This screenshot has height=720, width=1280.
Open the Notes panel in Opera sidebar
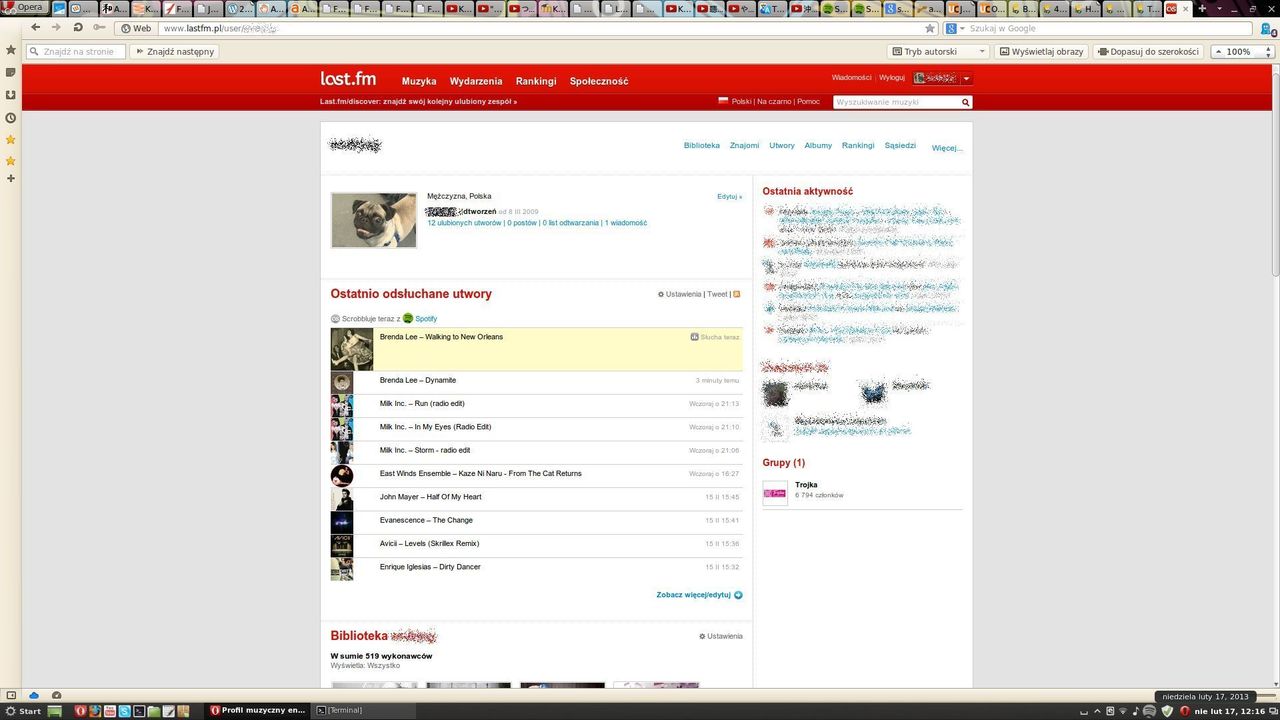[10, 72]
